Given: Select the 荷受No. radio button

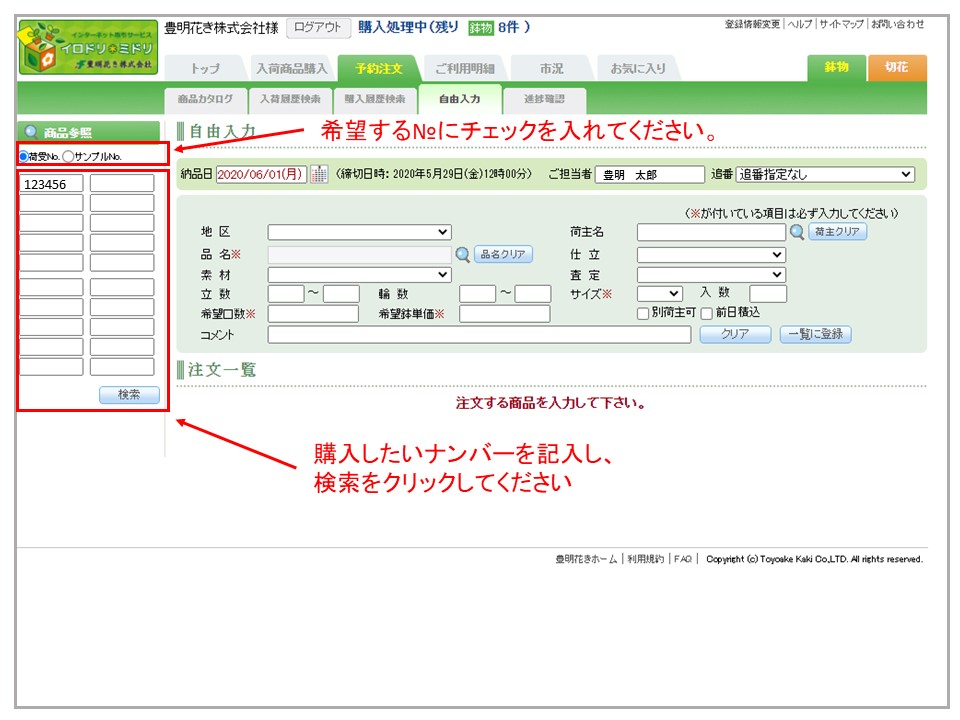Looking at the screenshot, I should [x=24, y=156].
